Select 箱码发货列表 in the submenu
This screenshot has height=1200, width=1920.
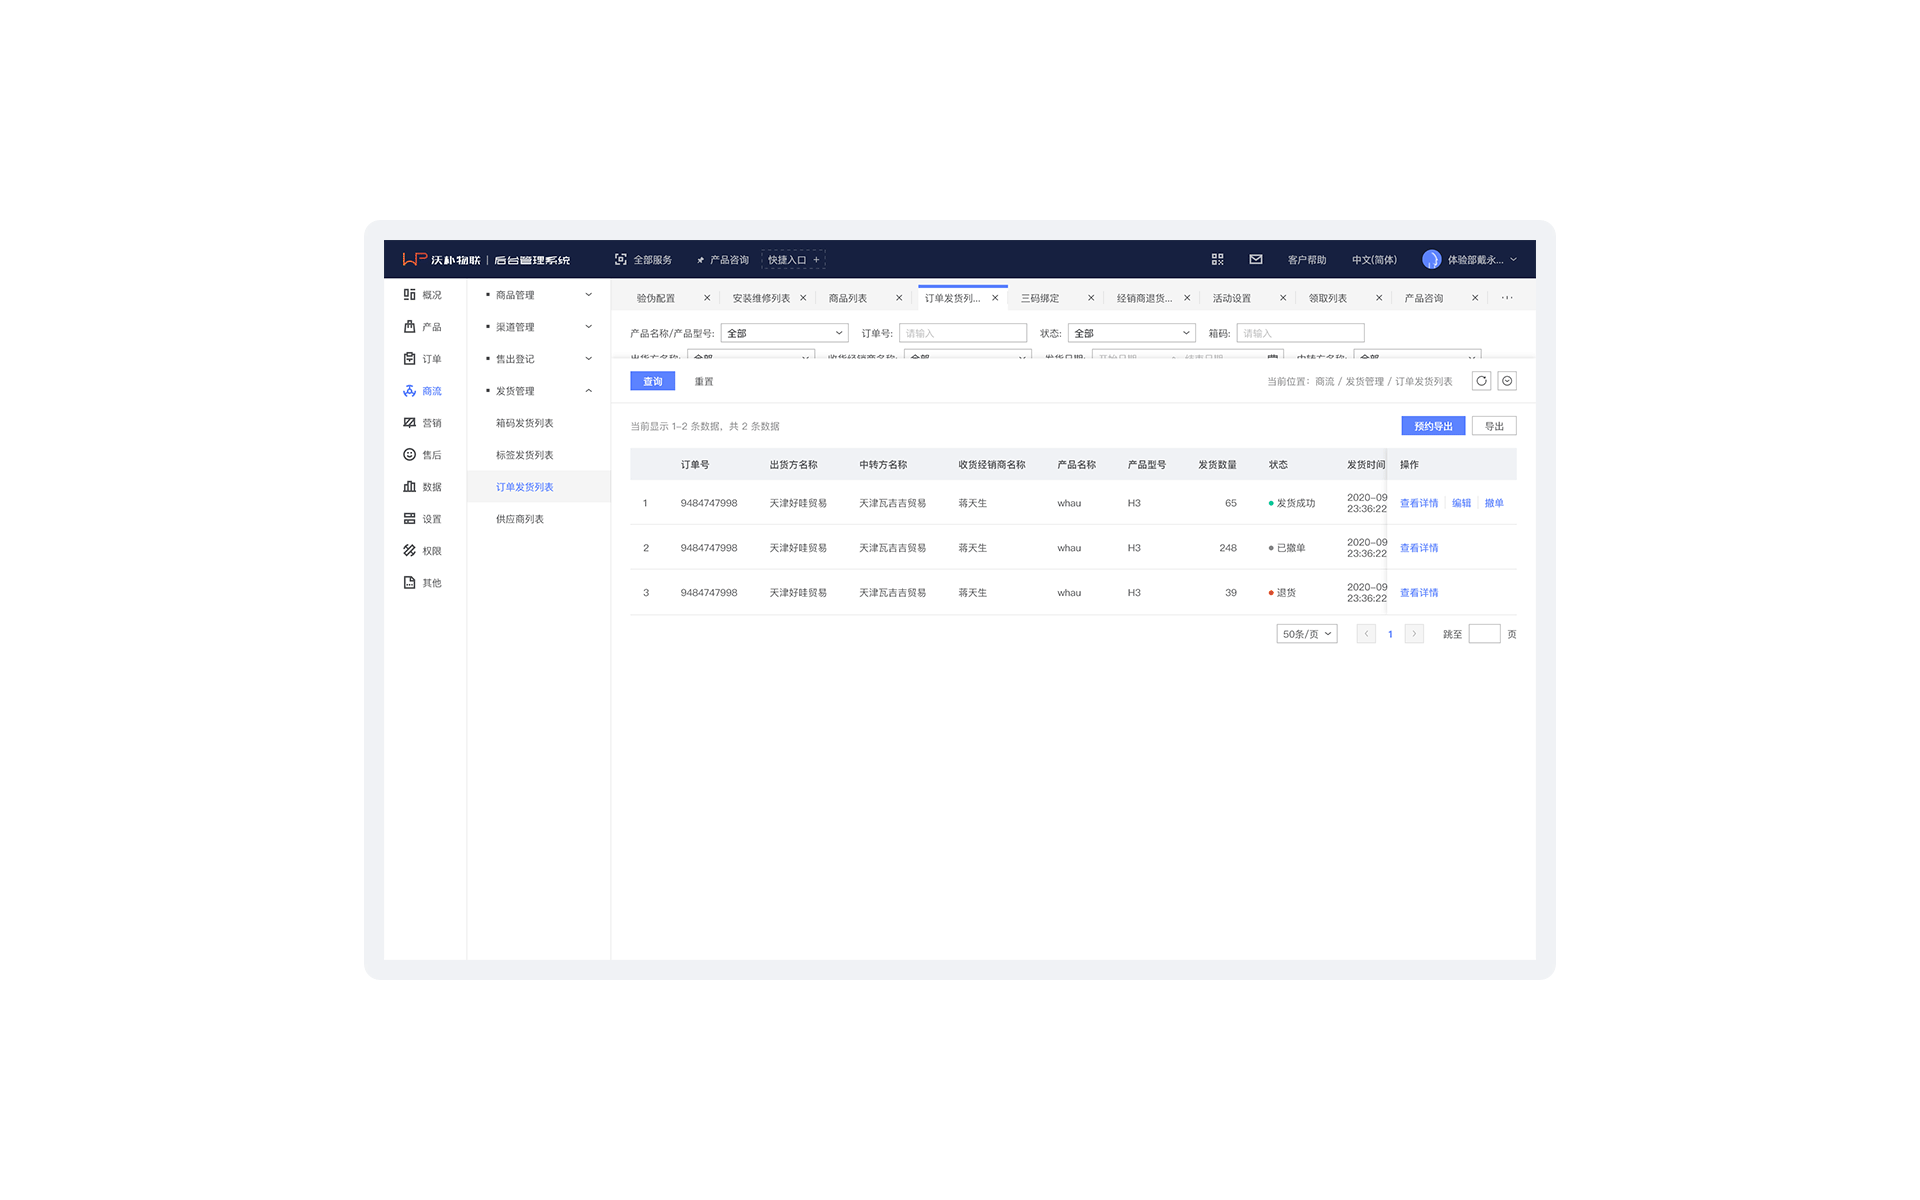click(524, 423)
